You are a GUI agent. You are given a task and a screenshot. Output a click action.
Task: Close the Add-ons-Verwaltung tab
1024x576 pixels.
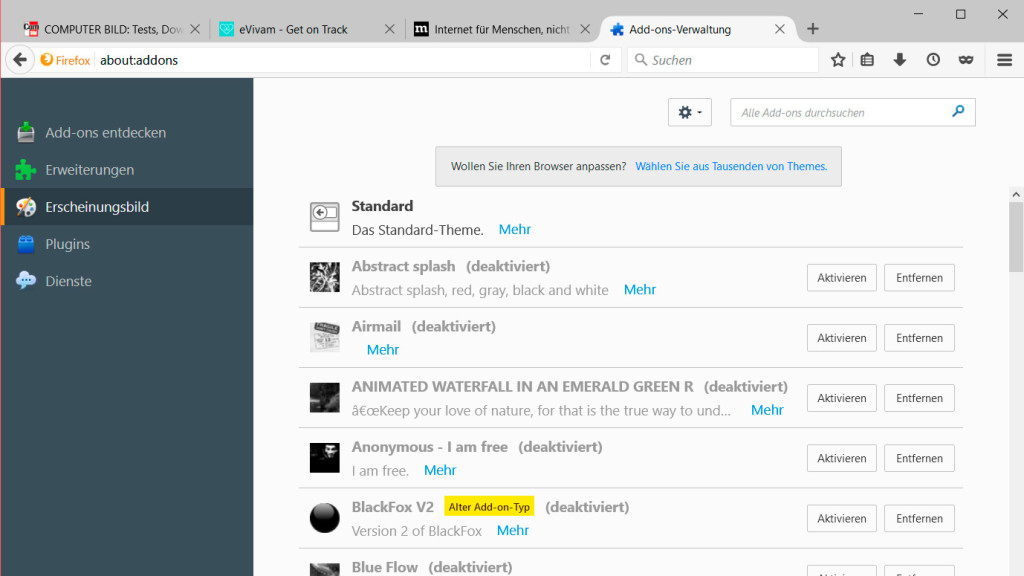[x=780, y=29]
